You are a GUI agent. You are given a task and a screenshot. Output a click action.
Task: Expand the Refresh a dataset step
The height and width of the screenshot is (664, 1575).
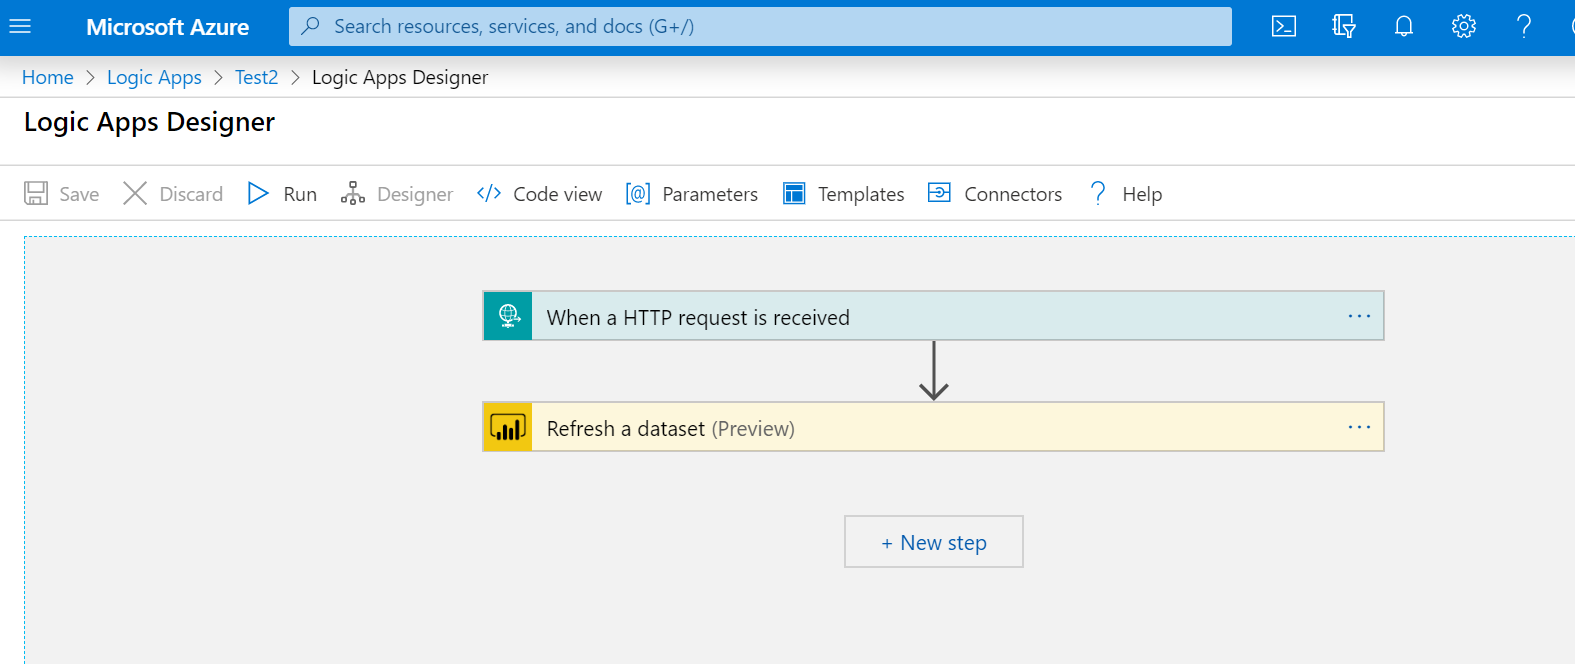900,428
